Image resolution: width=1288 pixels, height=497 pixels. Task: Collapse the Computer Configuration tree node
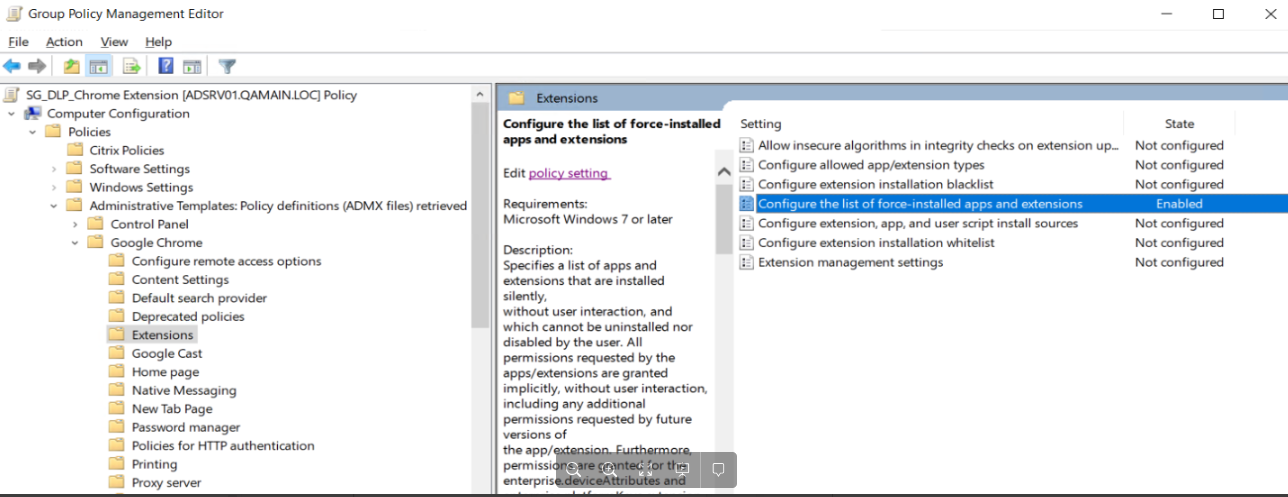[x=11, y=114]
